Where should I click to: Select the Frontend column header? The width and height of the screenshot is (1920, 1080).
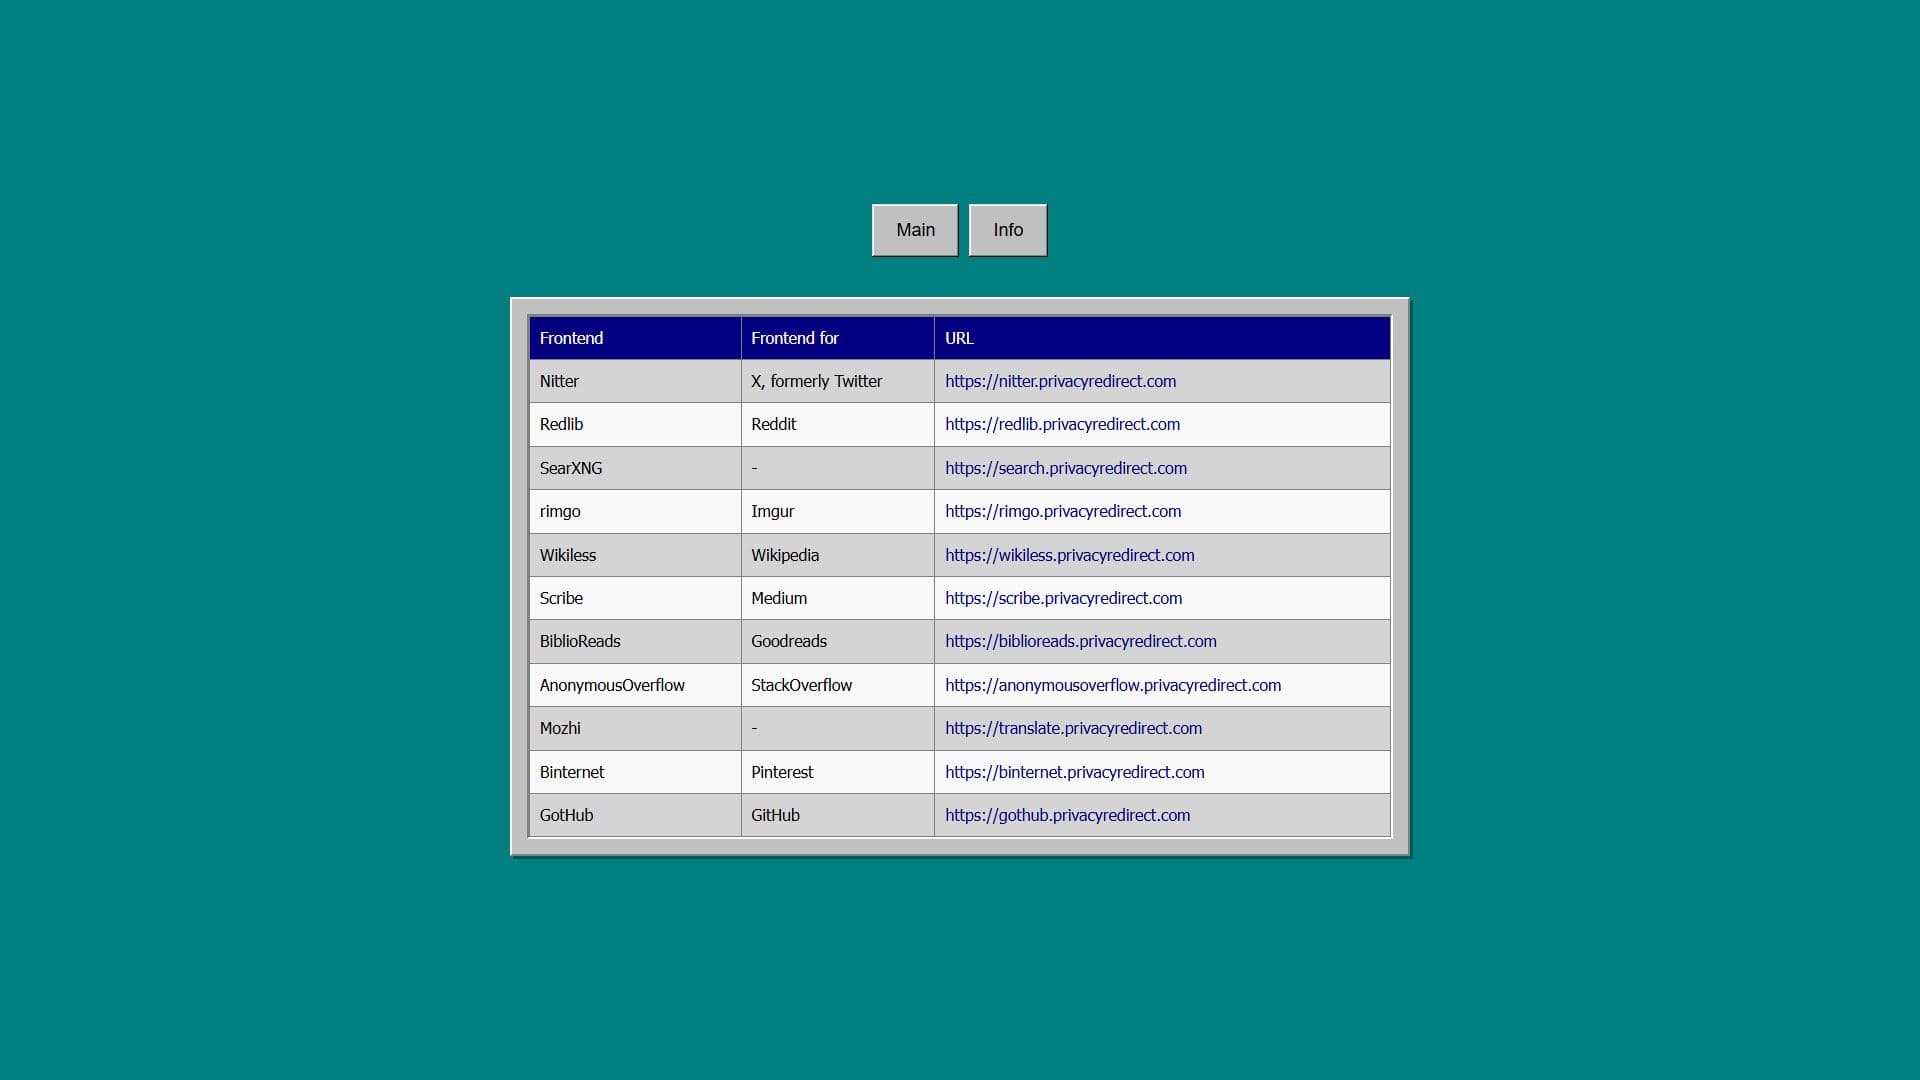point(635,338)
